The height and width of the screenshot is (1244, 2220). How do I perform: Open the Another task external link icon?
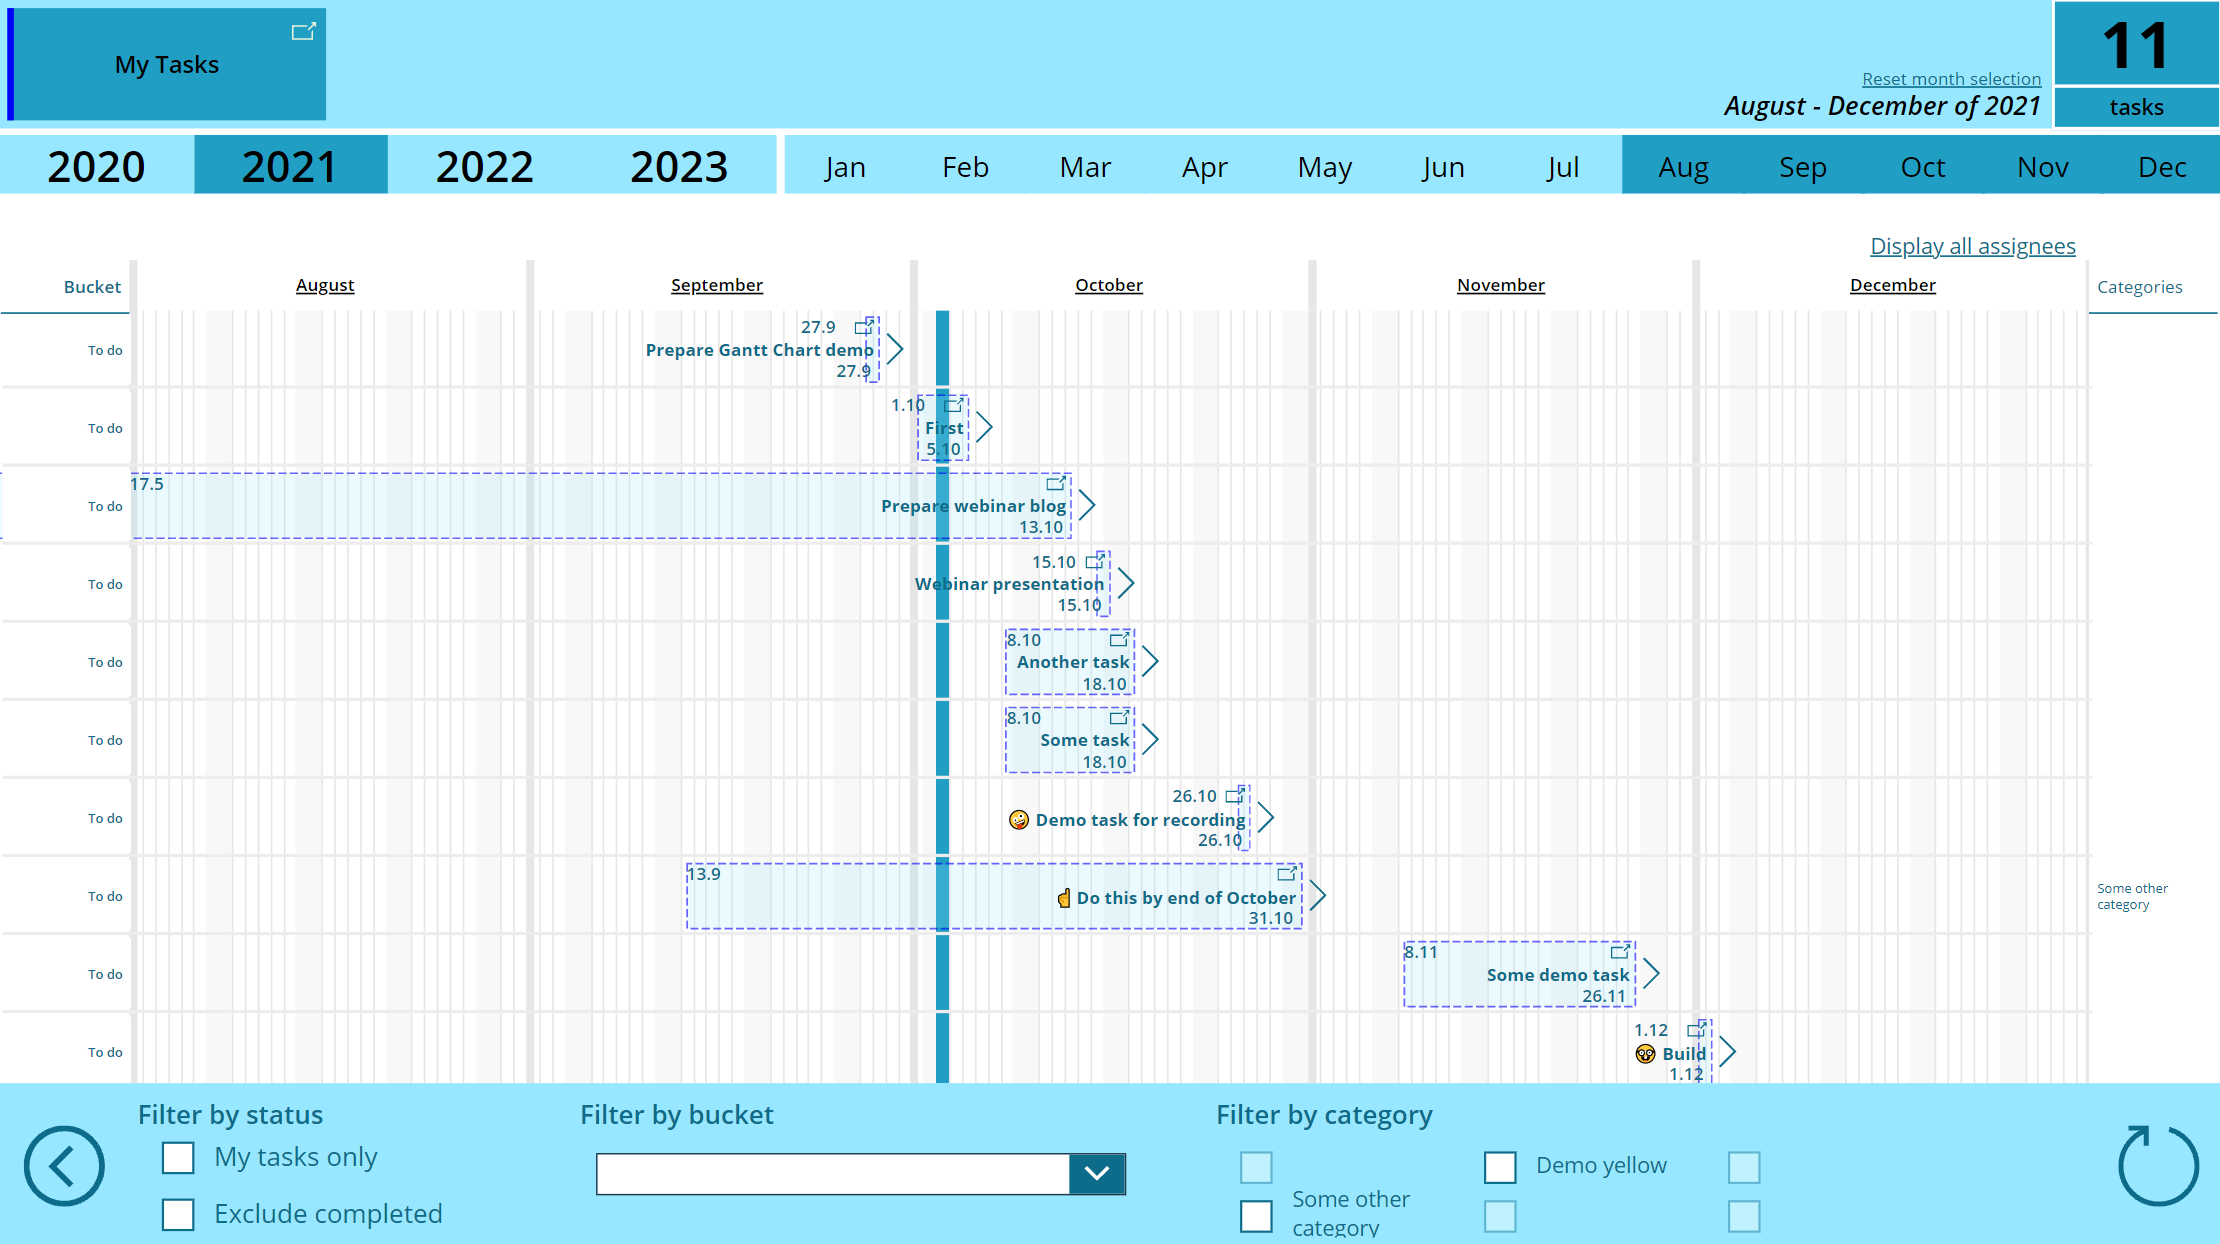[x=1120, y=639]
